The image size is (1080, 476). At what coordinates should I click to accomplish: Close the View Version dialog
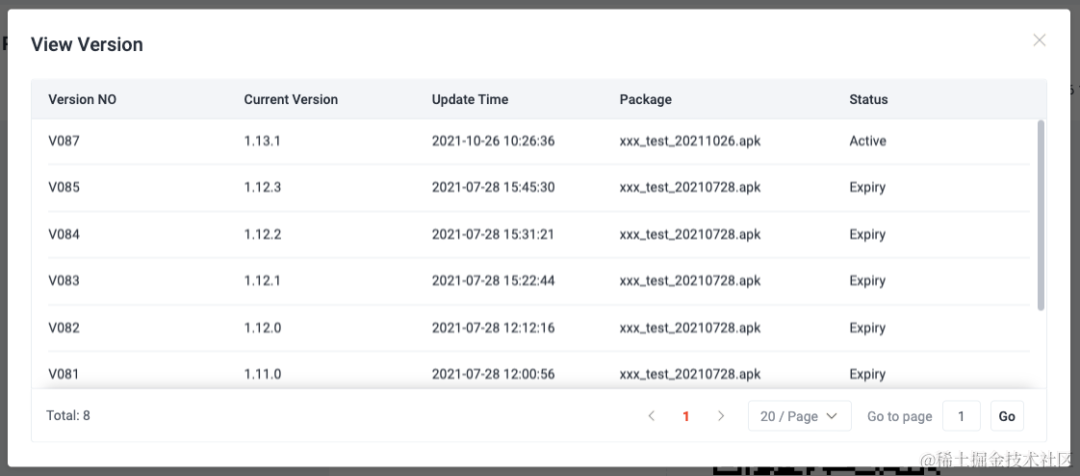coord(1039,41)
